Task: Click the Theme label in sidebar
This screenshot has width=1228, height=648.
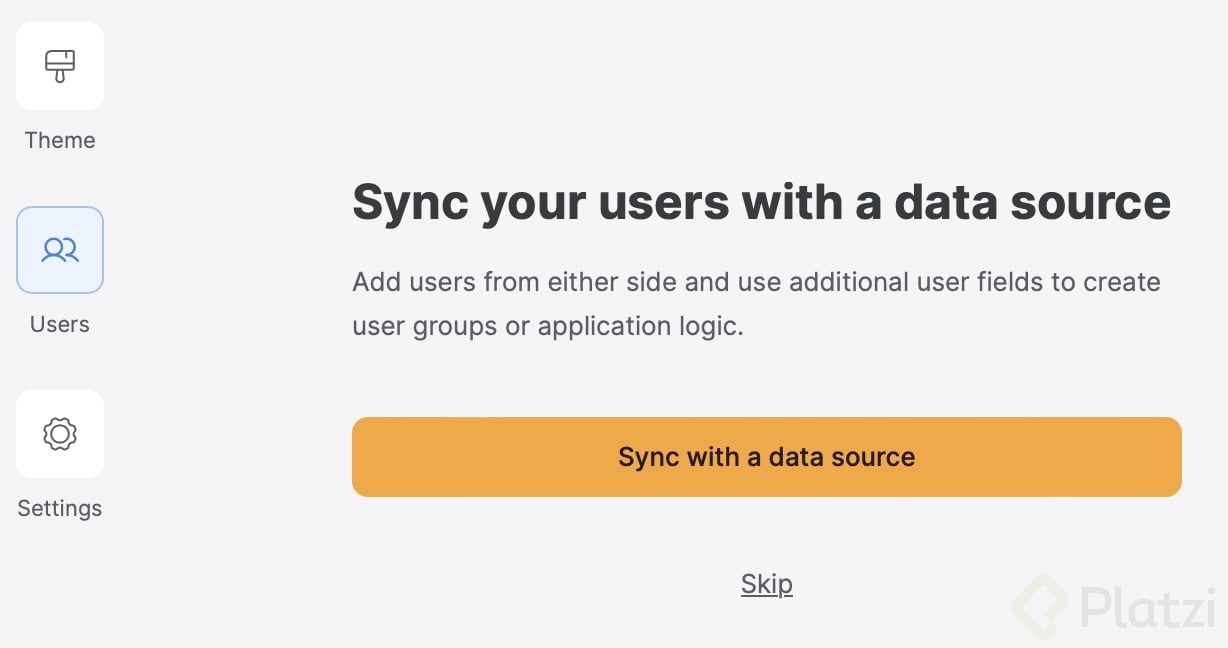Action: coord(60,140)
